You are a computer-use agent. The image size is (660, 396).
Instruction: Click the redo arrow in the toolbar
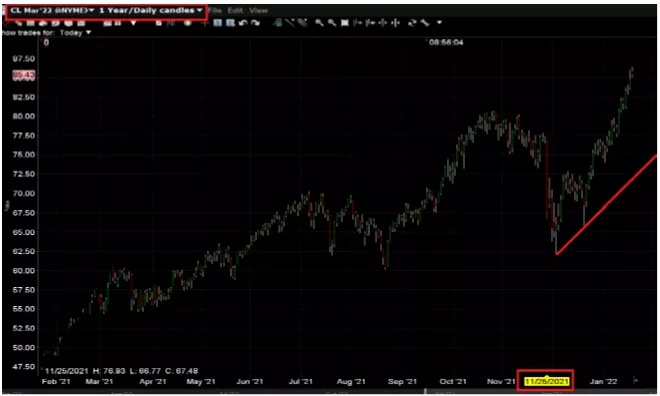pos(255,23)
